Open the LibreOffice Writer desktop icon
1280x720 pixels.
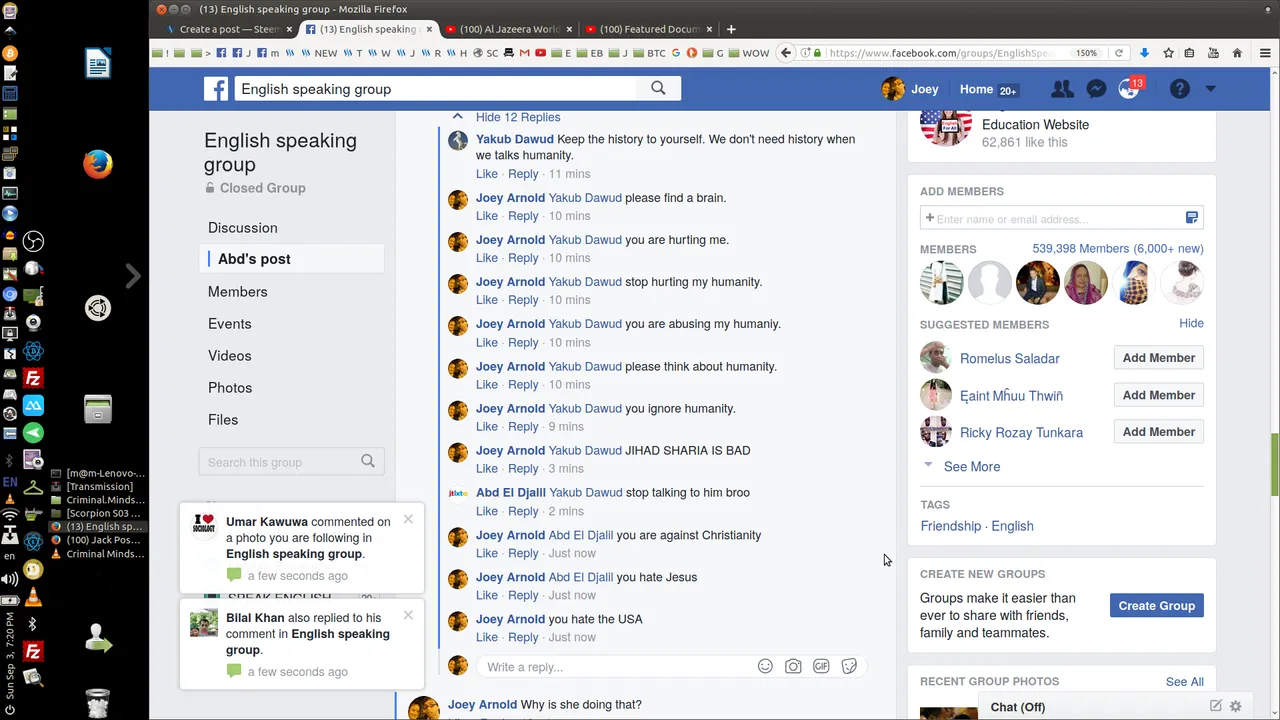tap(98, 64)
